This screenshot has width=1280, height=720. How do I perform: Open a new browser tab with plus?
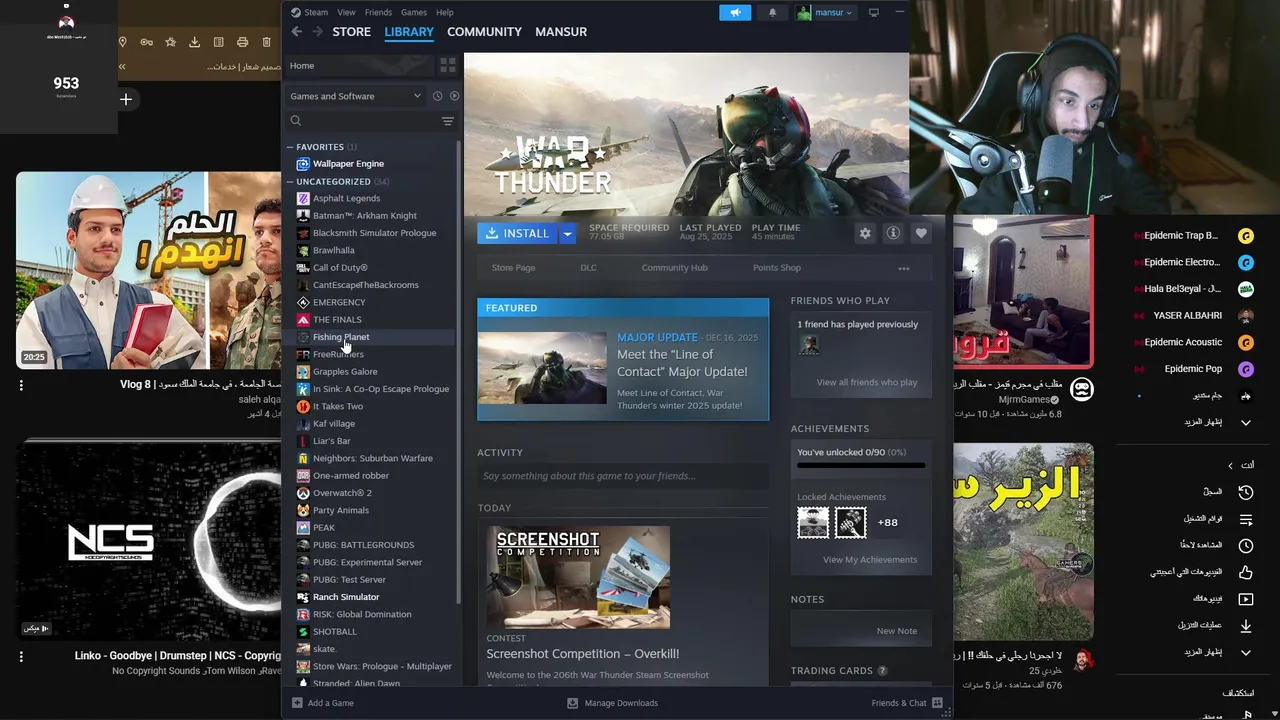[x=125, y=99]
